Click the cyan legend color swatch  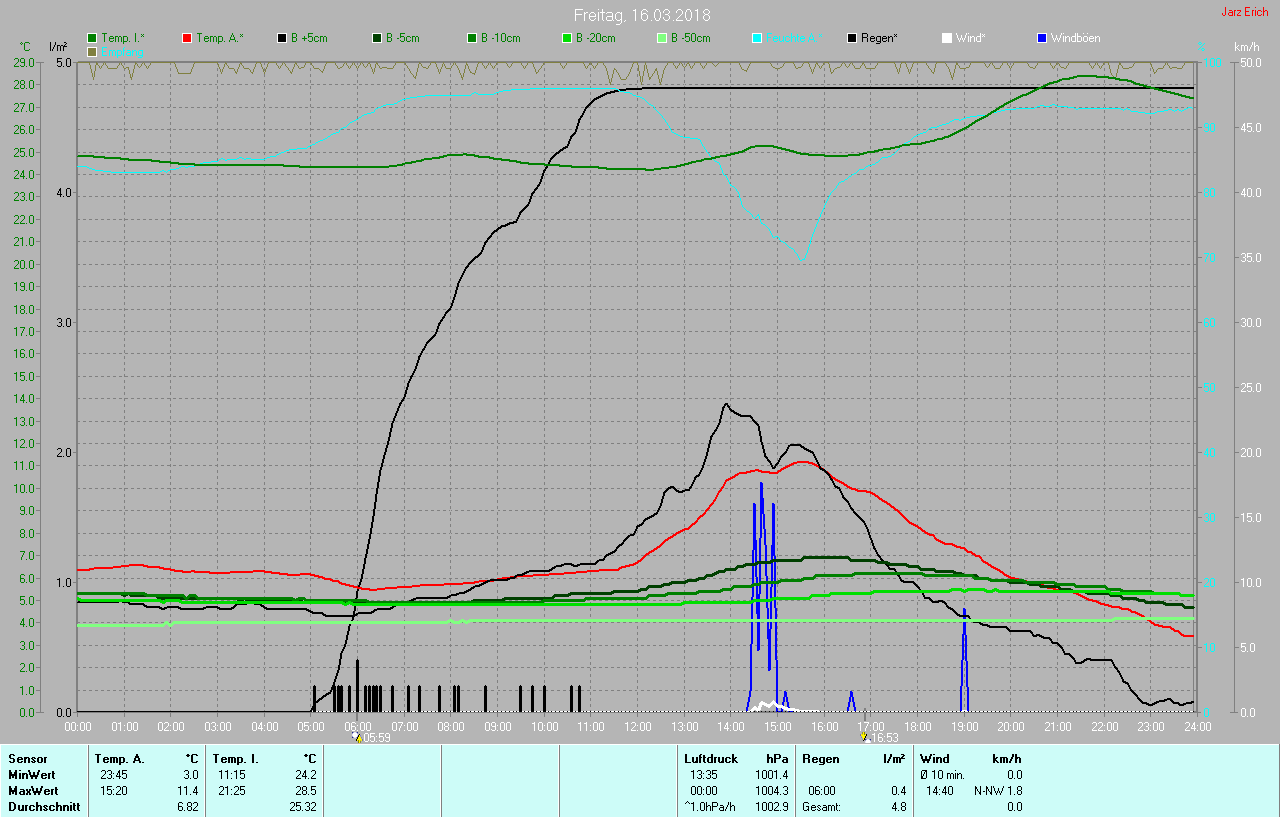click(757, 38)
